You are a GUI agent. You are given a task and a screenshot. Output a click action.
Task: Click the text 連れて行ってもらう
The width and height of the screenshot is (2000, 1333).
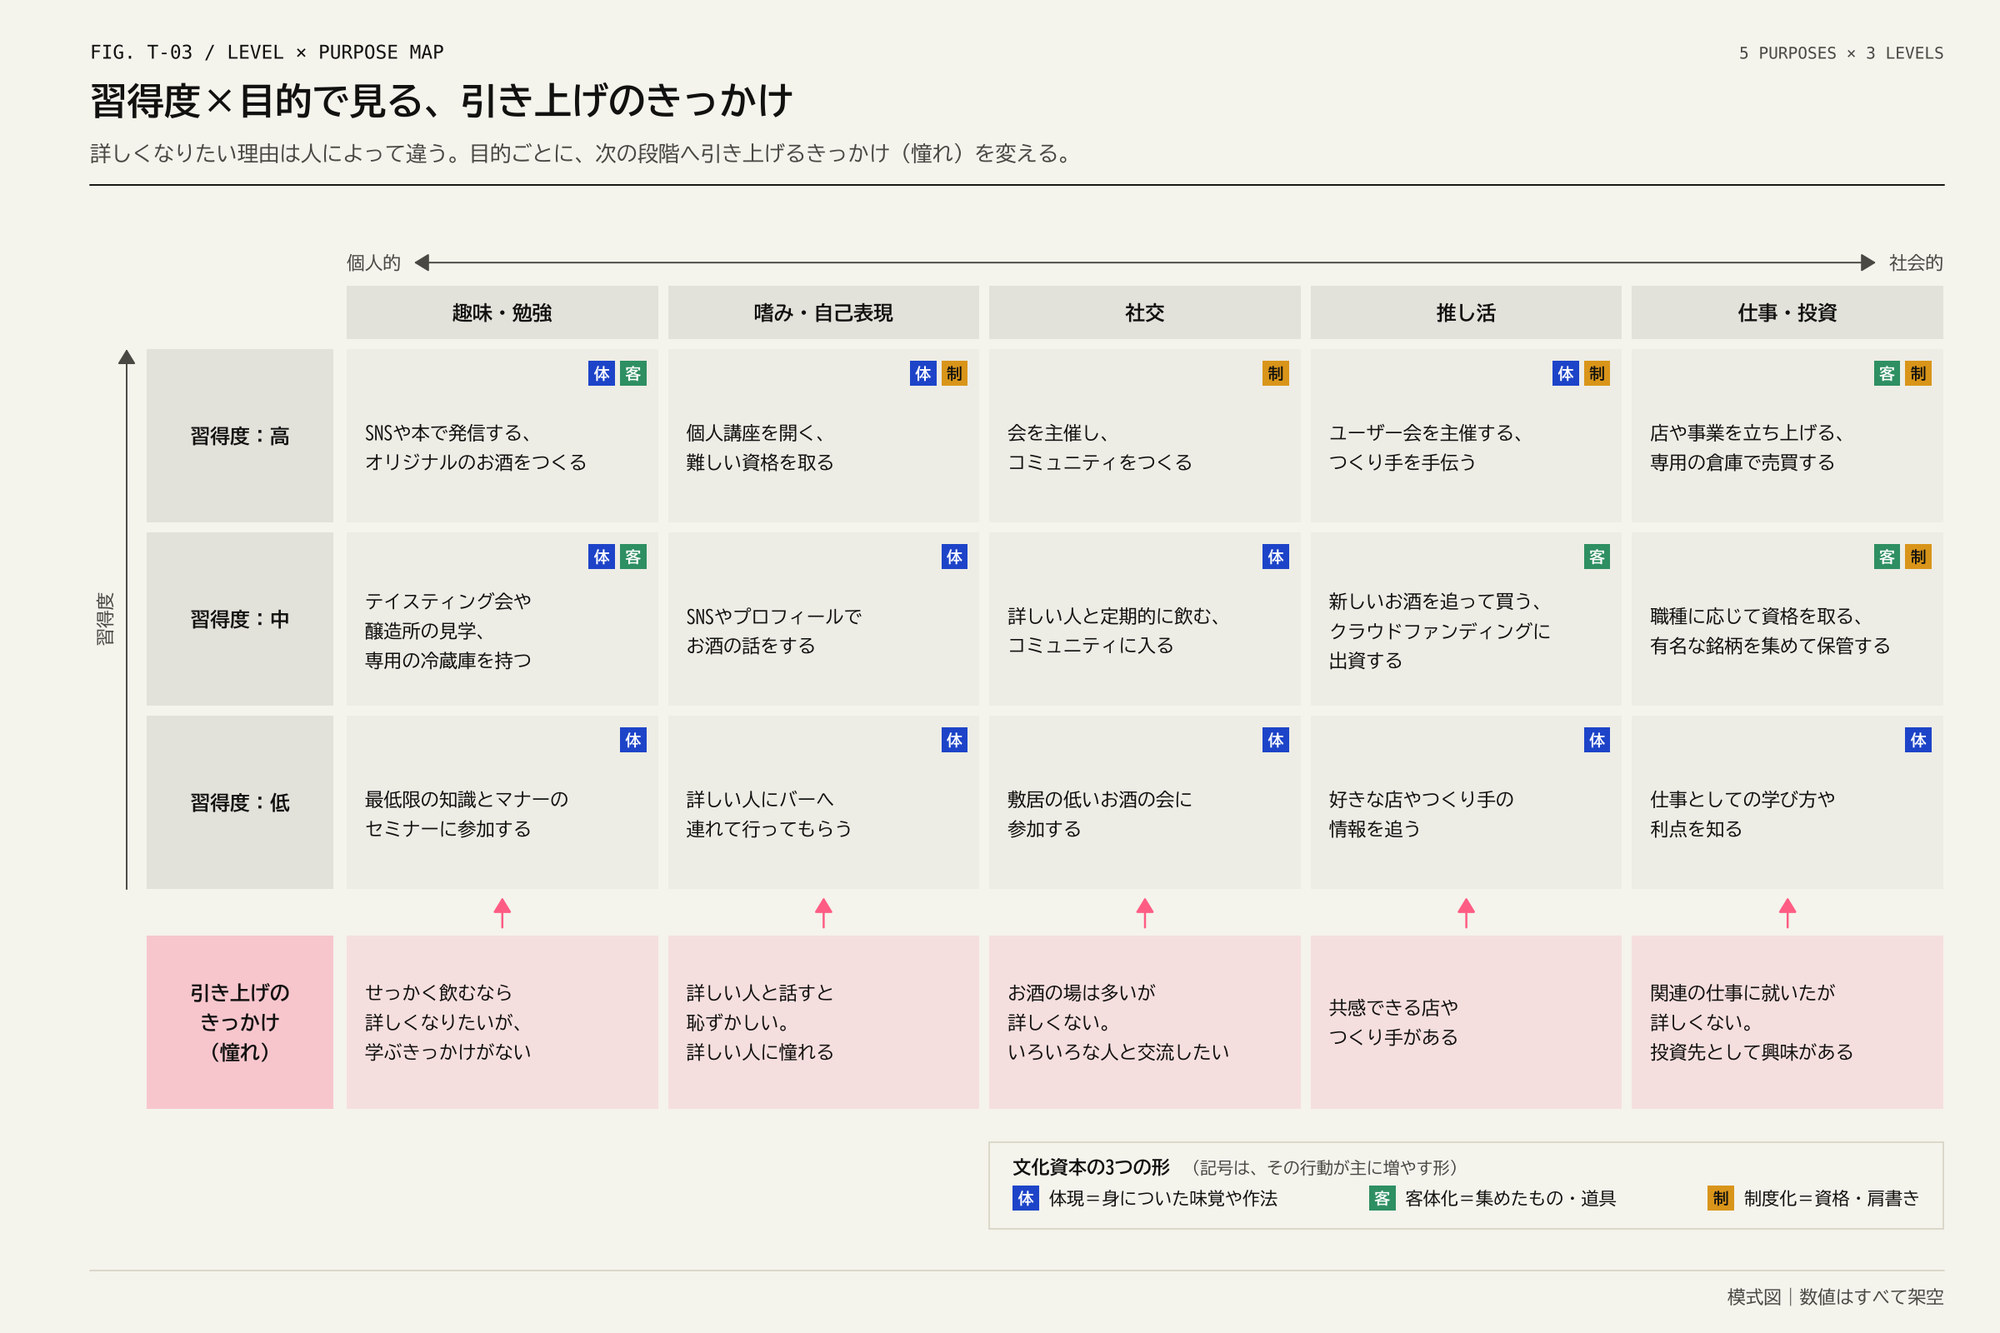[x=769, y=829]
